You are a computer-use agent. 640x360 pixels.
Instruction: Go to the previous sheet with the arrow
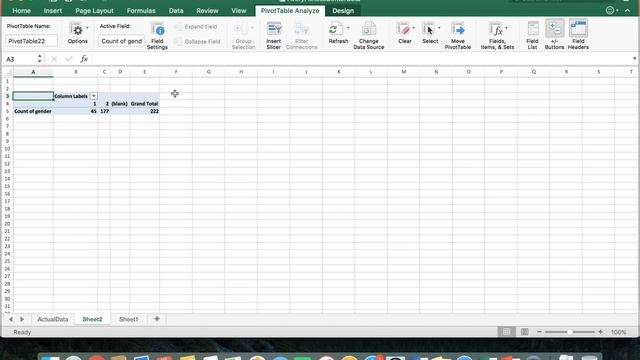11,319
